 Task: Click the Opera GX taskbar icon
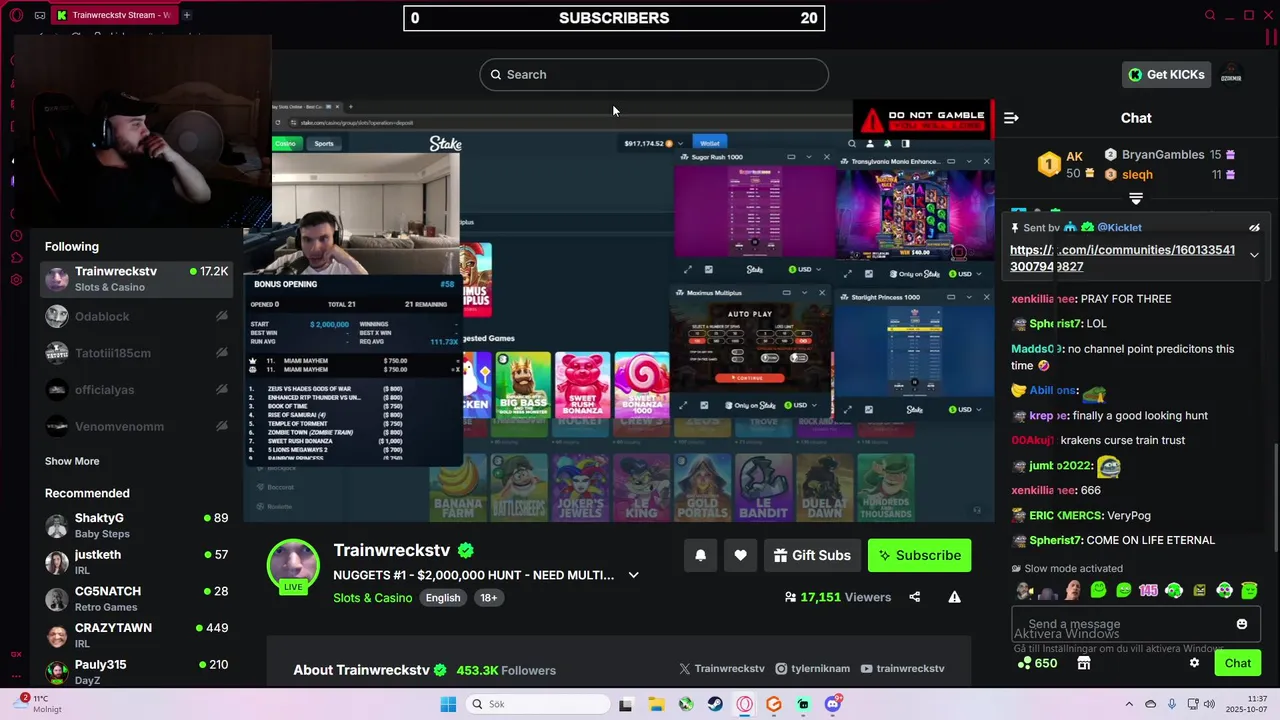745,704
